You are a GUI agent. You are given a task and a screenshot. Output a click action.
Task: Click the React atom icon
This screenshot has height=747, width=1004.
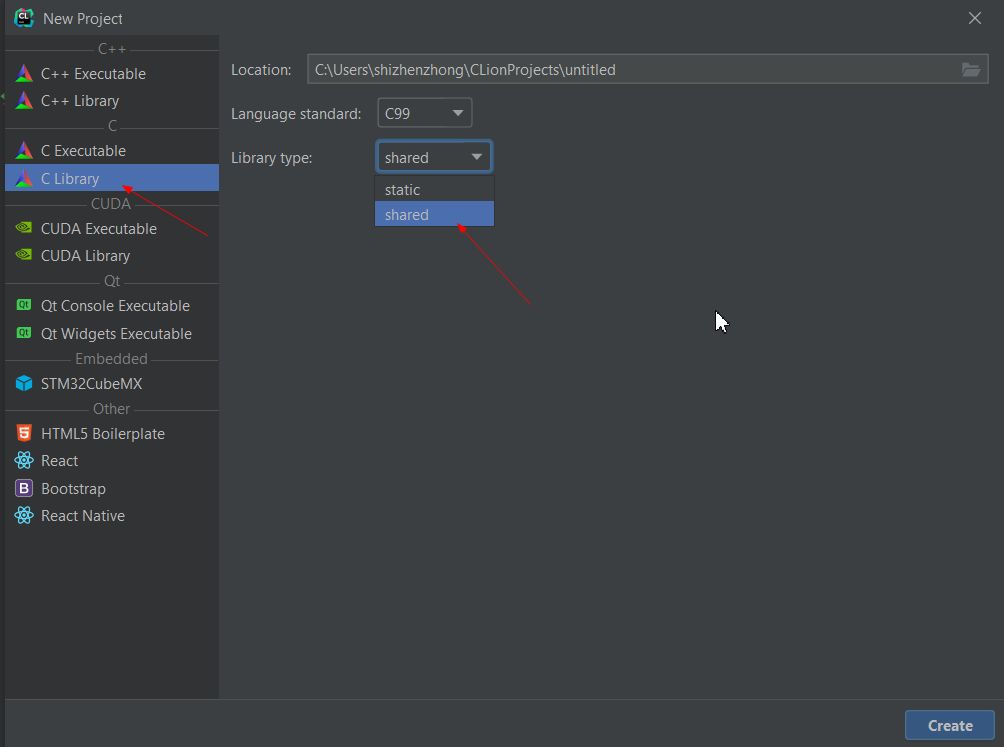24,460
